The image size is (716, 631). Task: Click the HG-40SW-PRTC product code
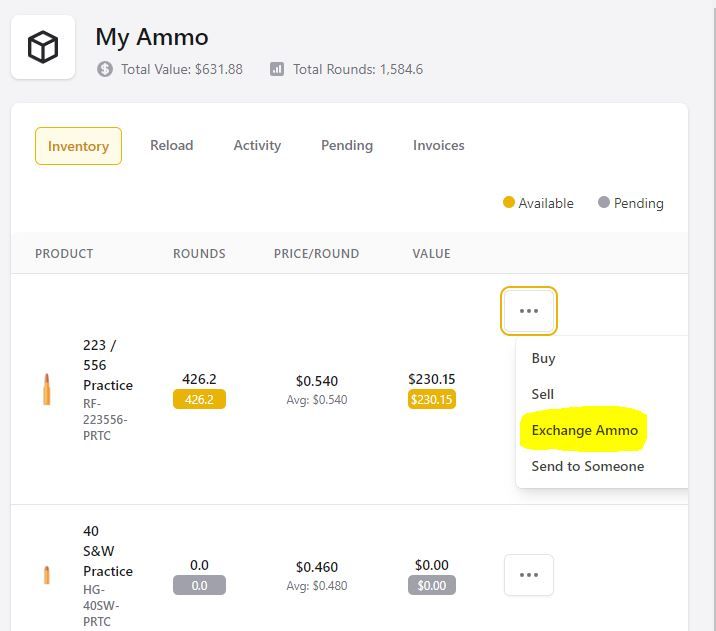point(101,606)
